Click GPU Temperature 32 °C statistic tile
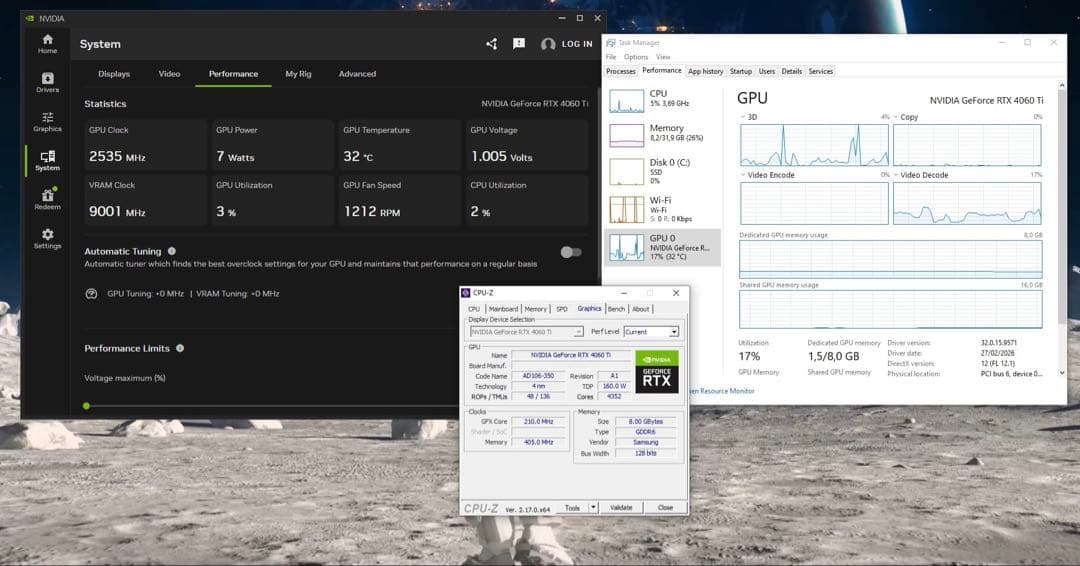Screen dimensions: 1080x566 coord(399,145)
